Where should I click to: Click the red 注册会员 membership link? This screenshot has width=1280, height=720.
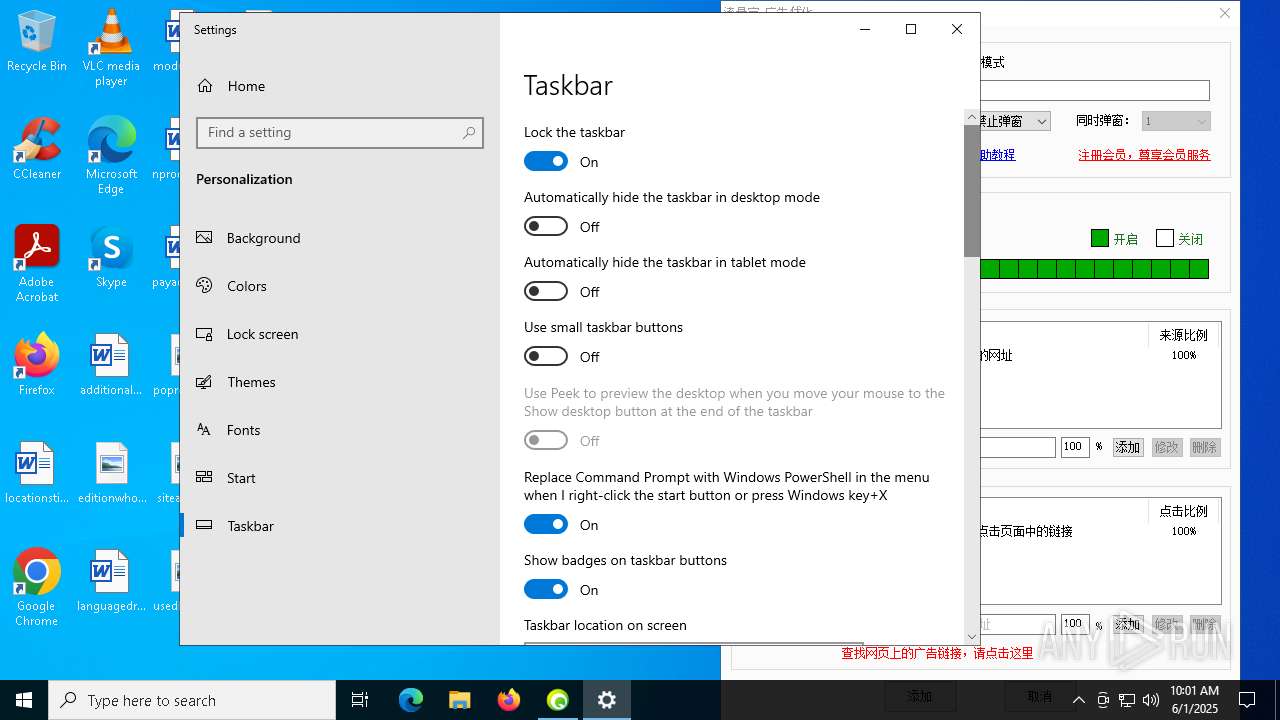1144,155
